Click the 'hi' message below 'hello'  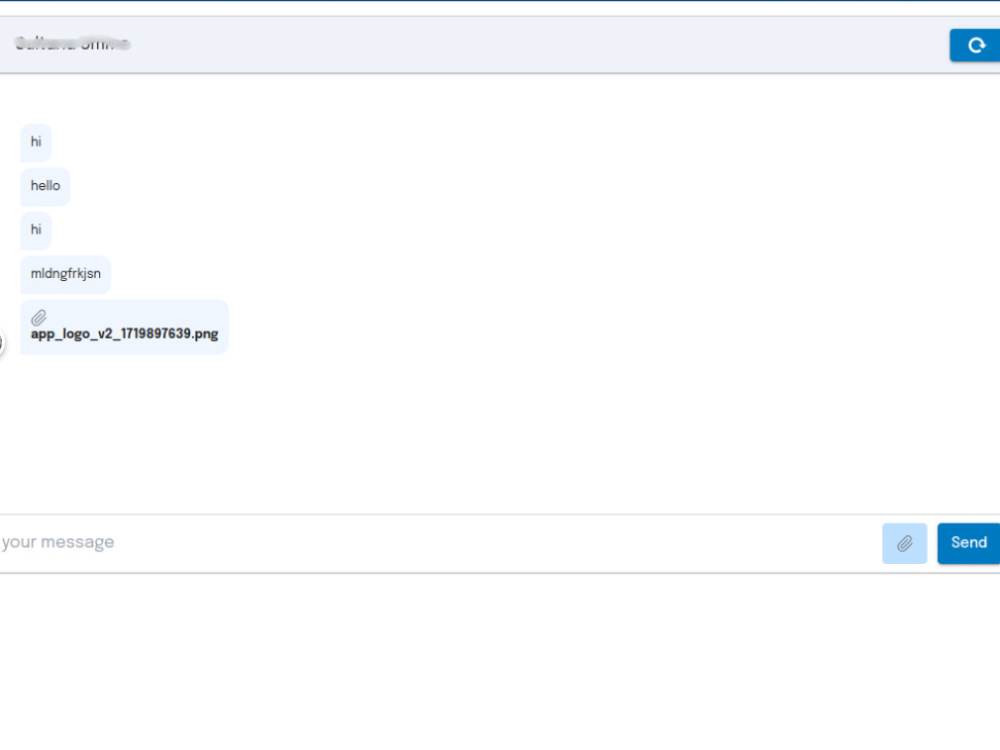pyautogui.click(x=36, y=230)
